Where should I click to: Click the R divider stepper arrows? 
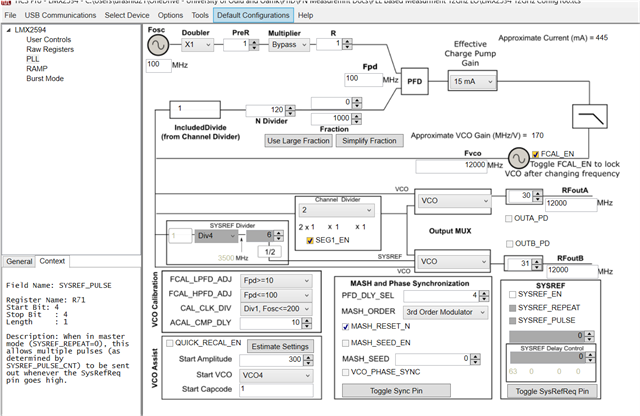pyautogui.click(x=347, y=44)
